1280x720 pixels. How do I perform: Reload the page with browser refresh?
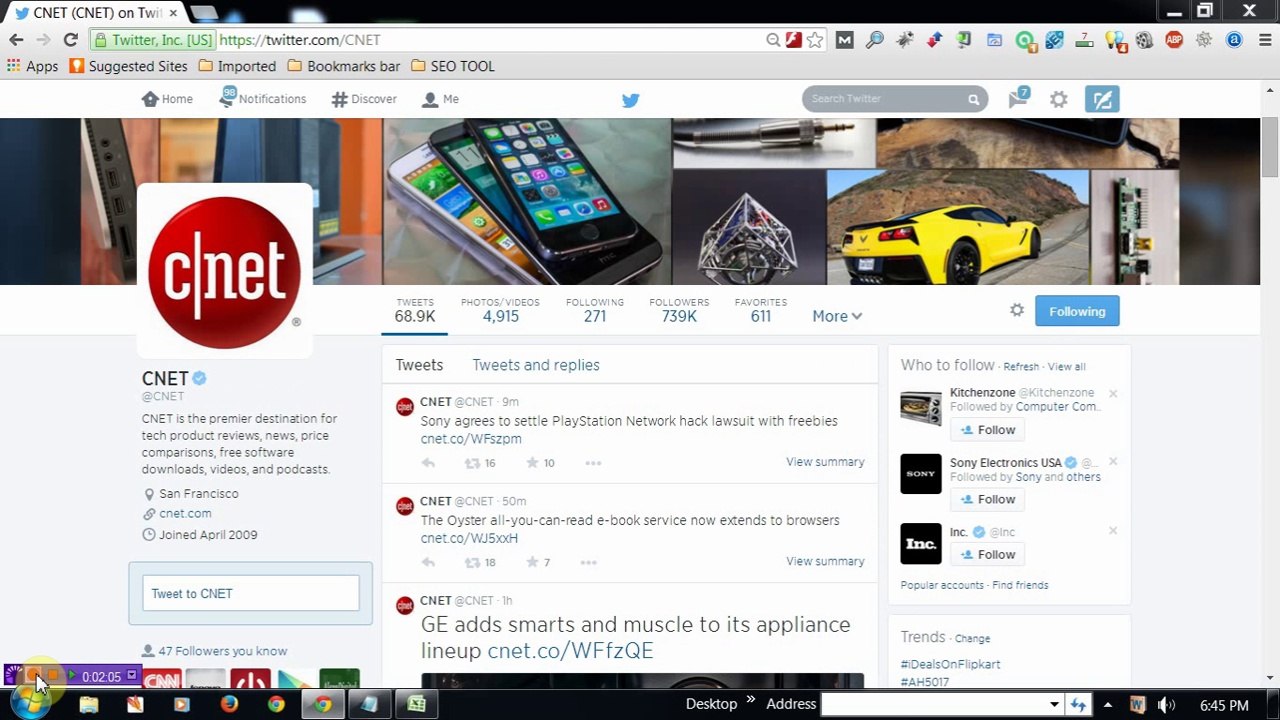70,40
